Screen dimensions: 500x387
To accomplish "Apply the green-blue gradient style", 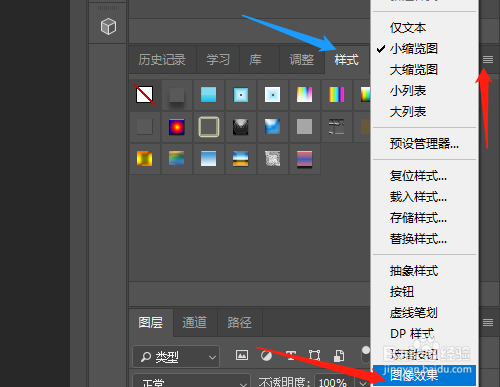I will pos(177,159).
